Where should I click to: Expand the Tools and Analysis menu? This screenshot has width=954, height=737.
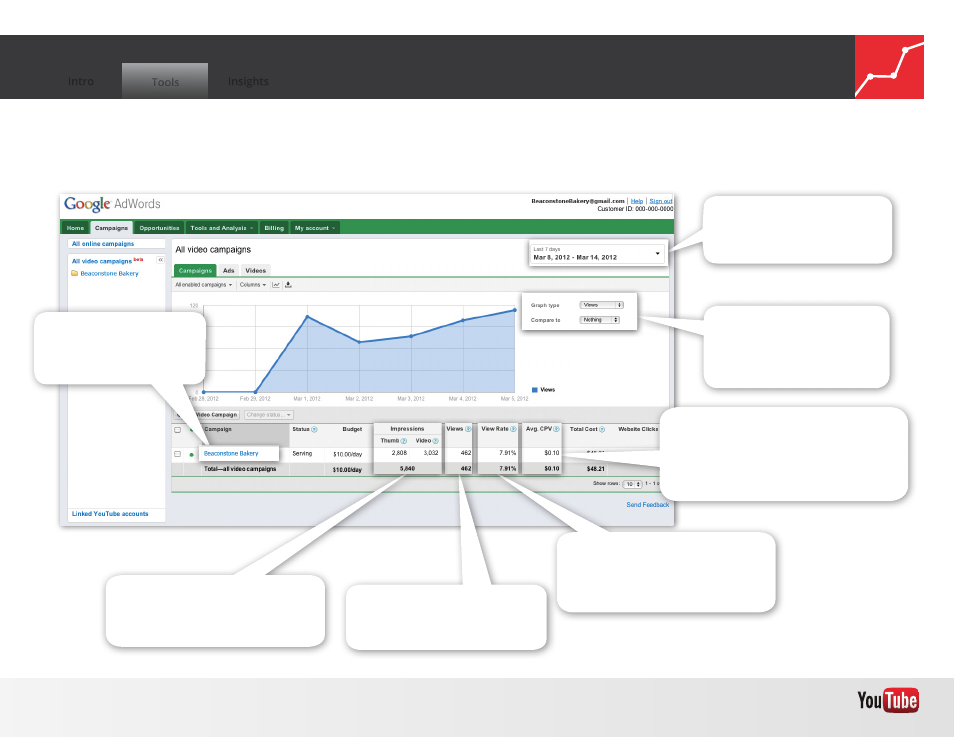221,228
